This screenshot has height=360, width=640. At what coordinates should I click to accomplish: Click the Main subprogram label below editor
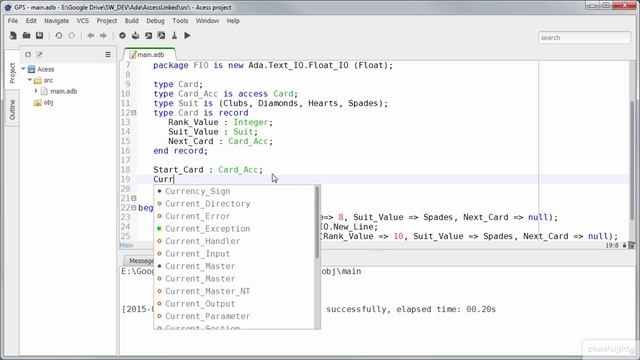[126, 245]
